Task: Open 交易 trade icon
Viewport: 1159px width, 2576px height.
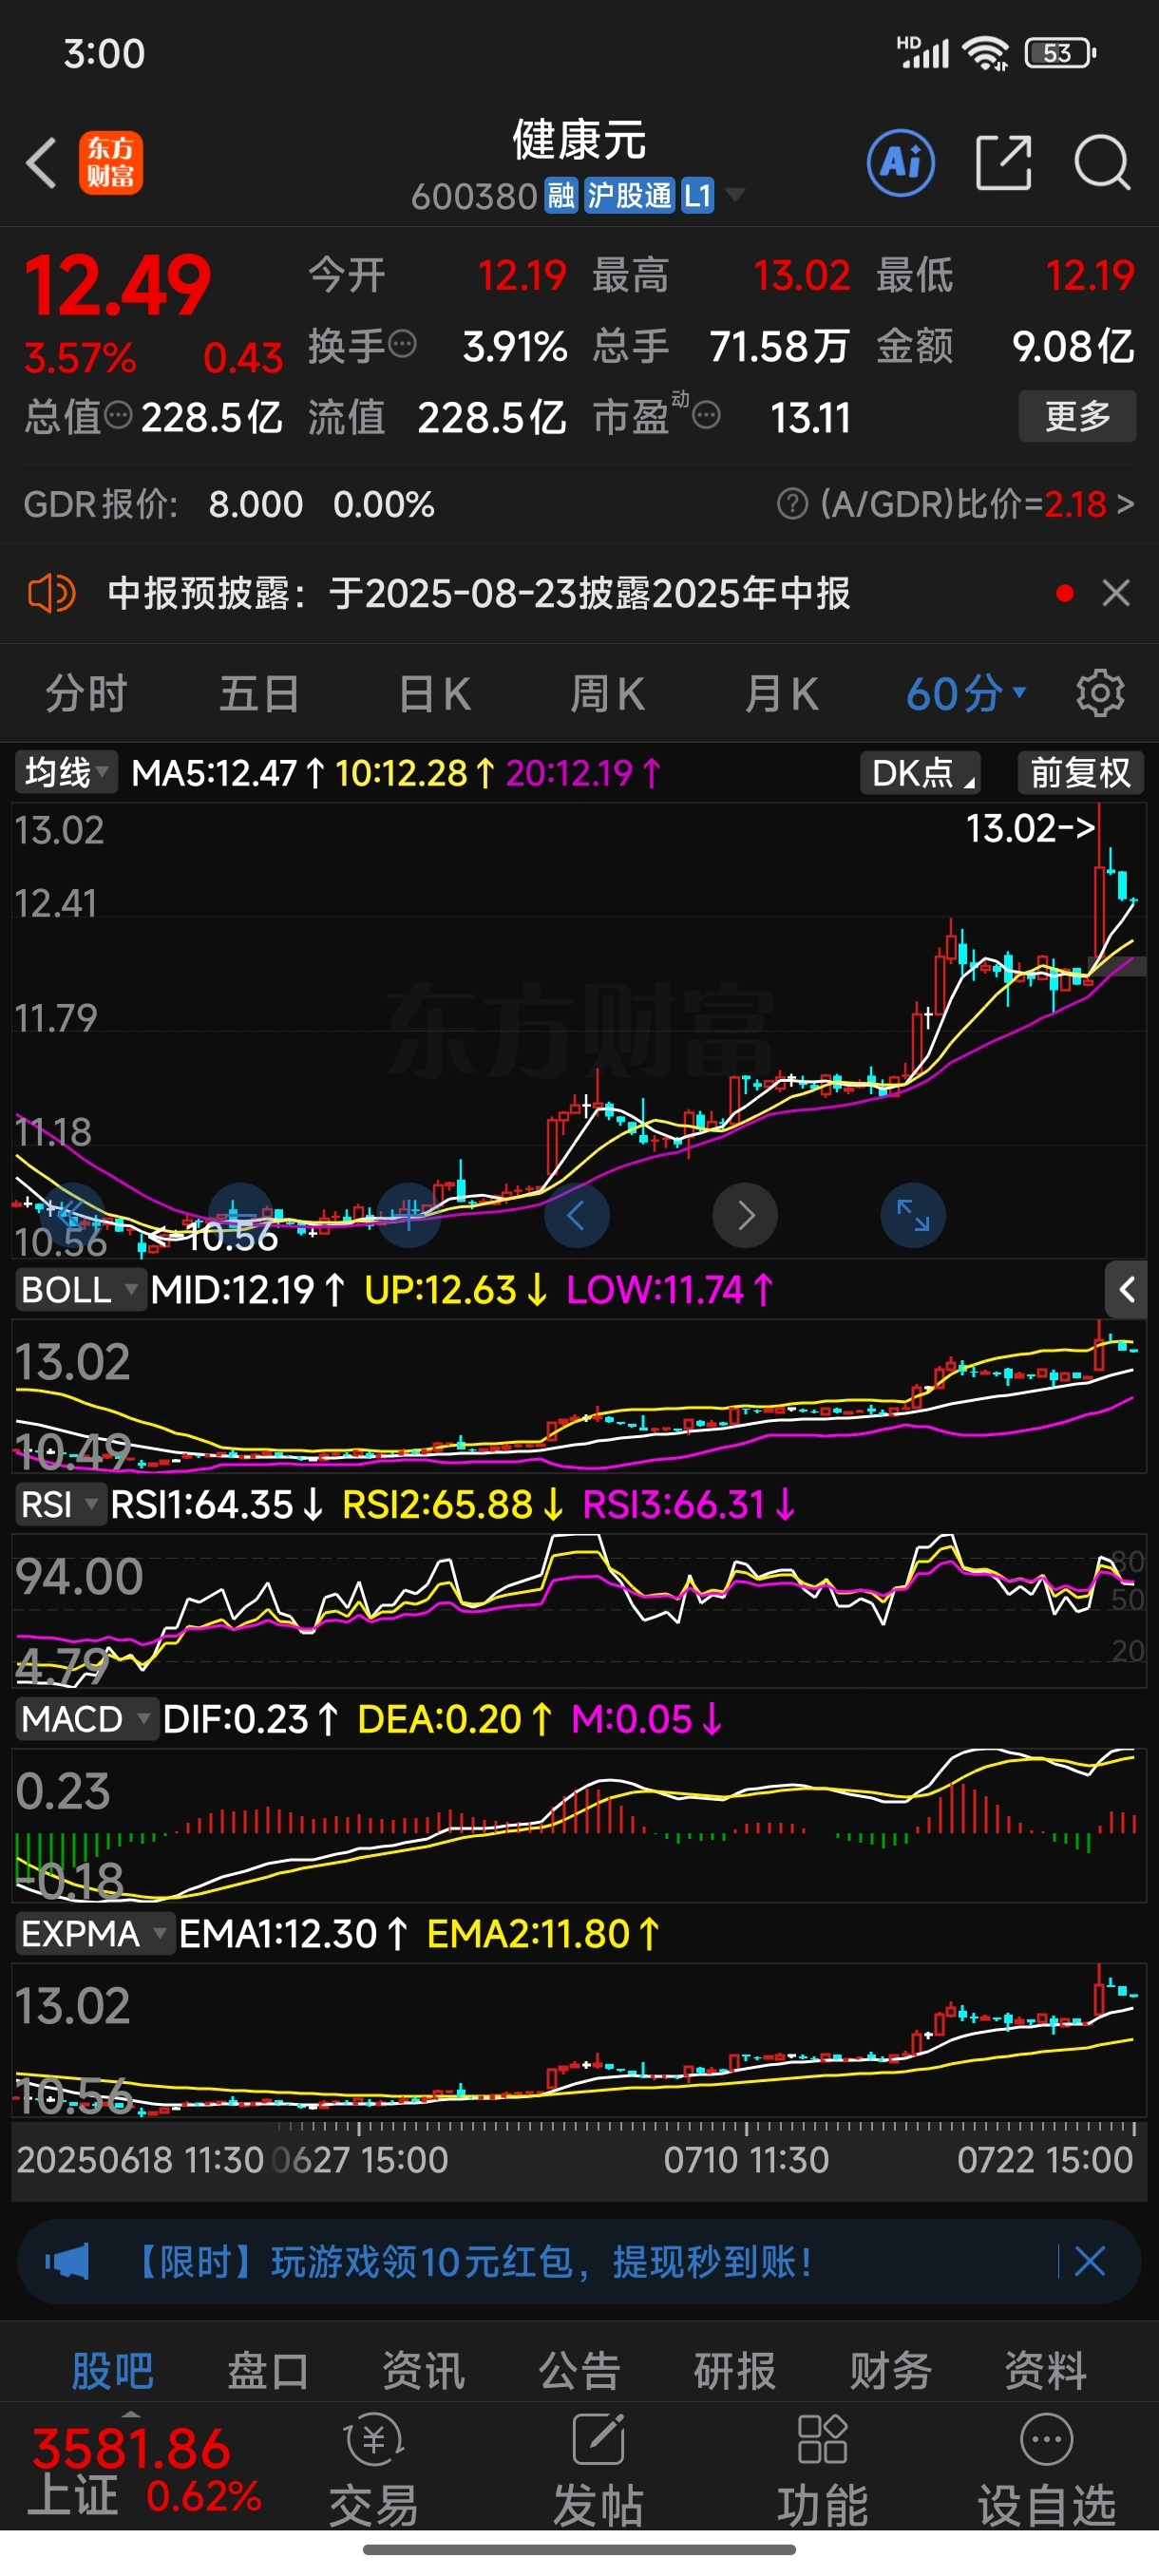Action: [373, 2470]
